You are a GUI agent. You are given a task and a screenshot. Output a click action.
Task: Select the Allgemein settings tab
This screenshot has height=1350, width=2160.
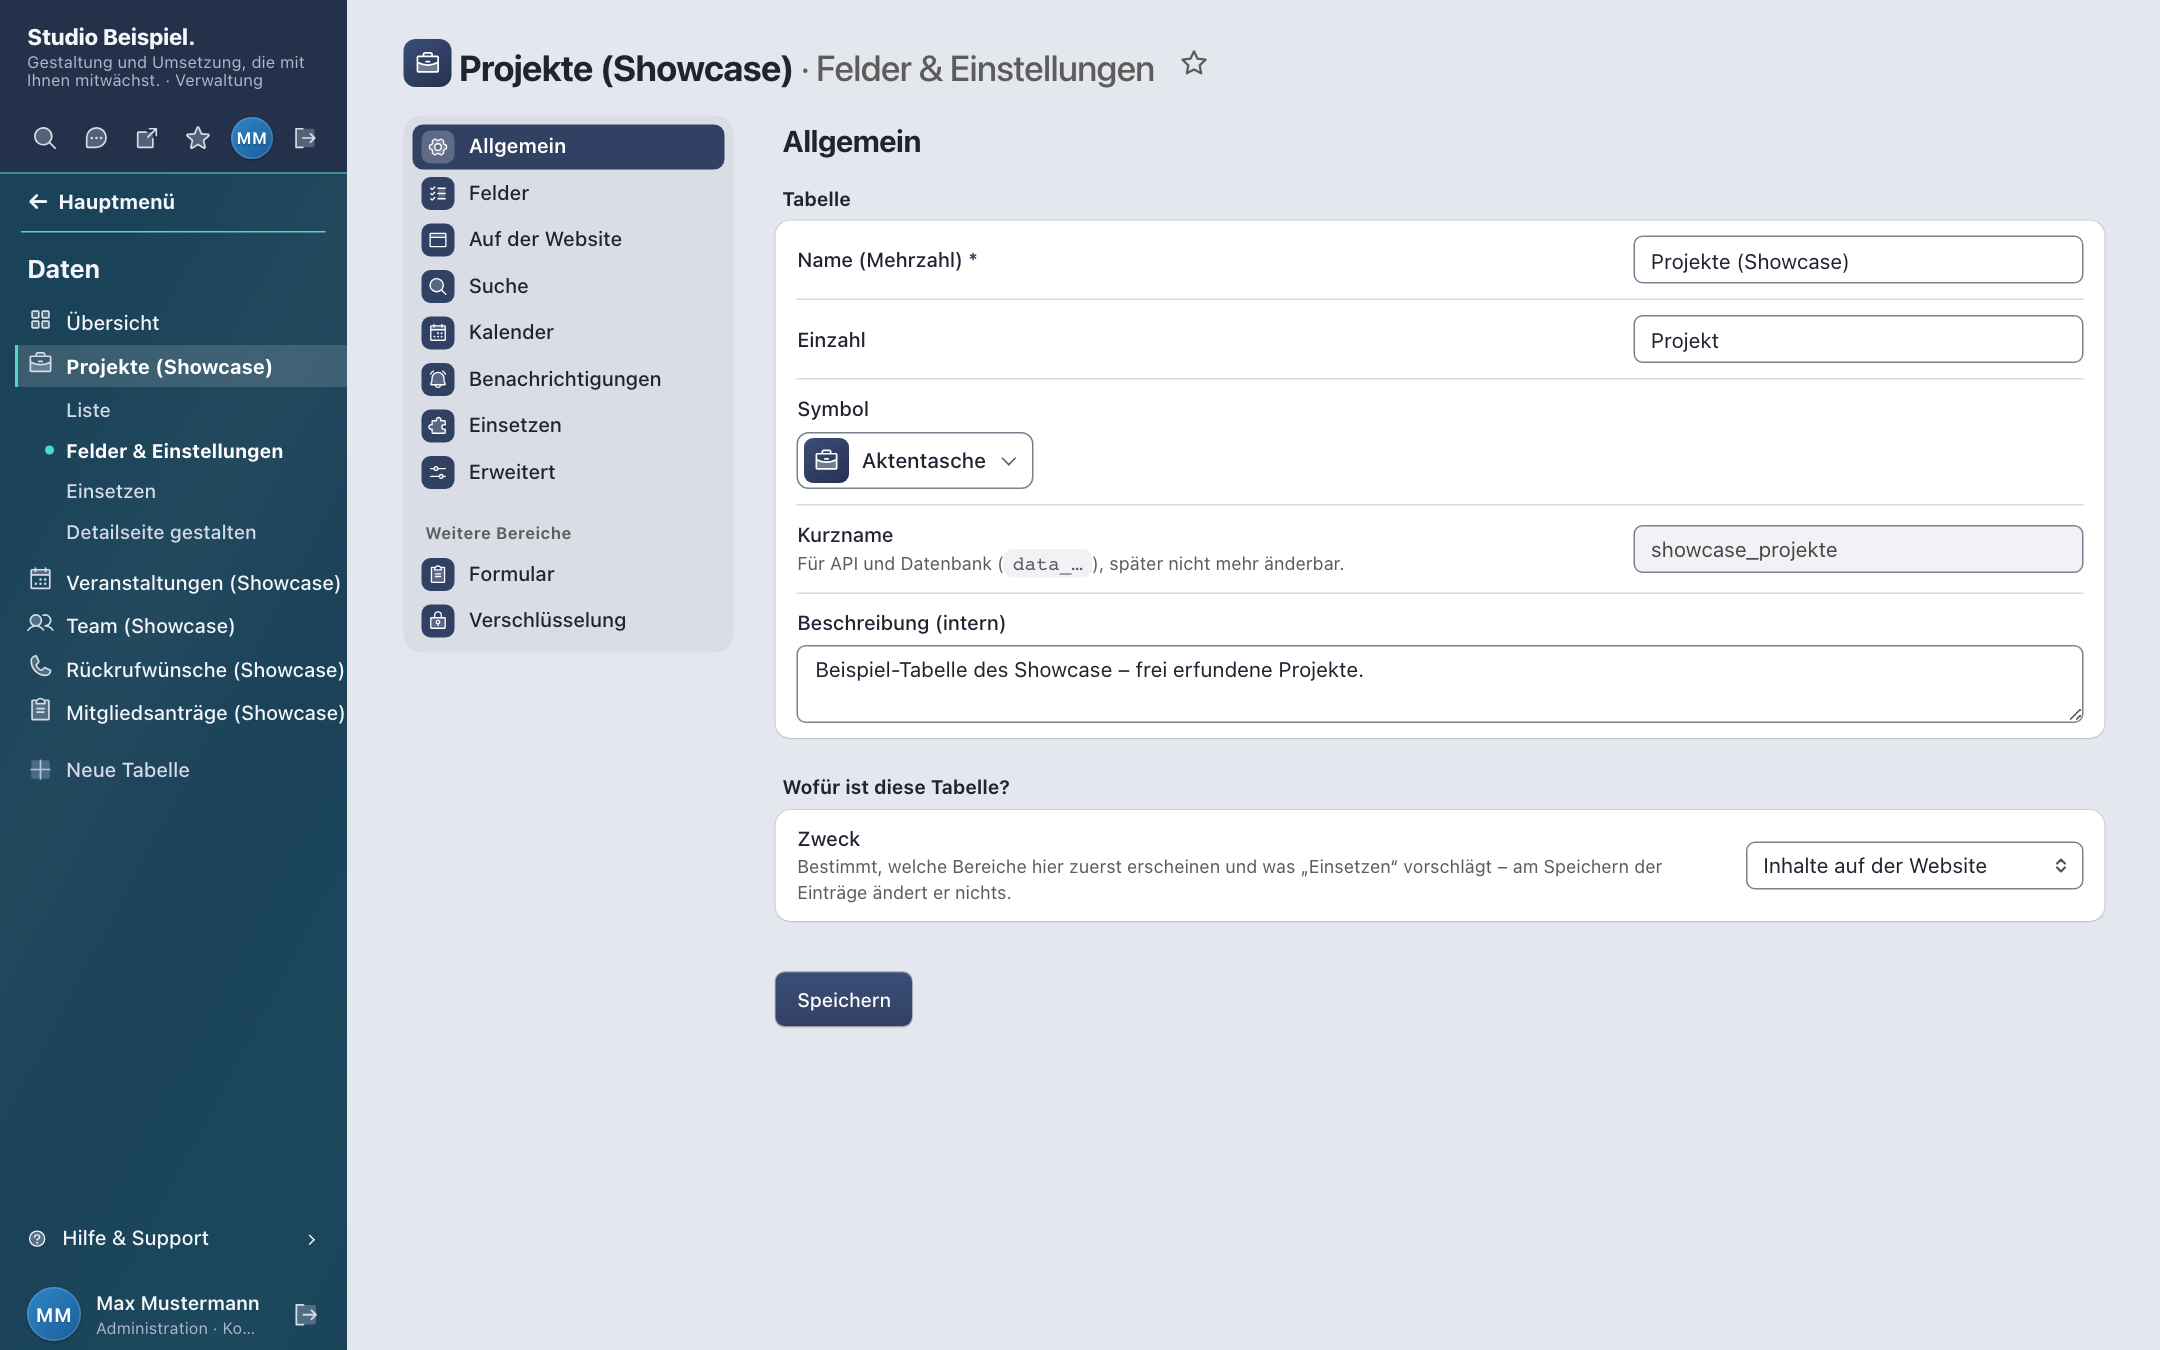click(x=568, y=147)
